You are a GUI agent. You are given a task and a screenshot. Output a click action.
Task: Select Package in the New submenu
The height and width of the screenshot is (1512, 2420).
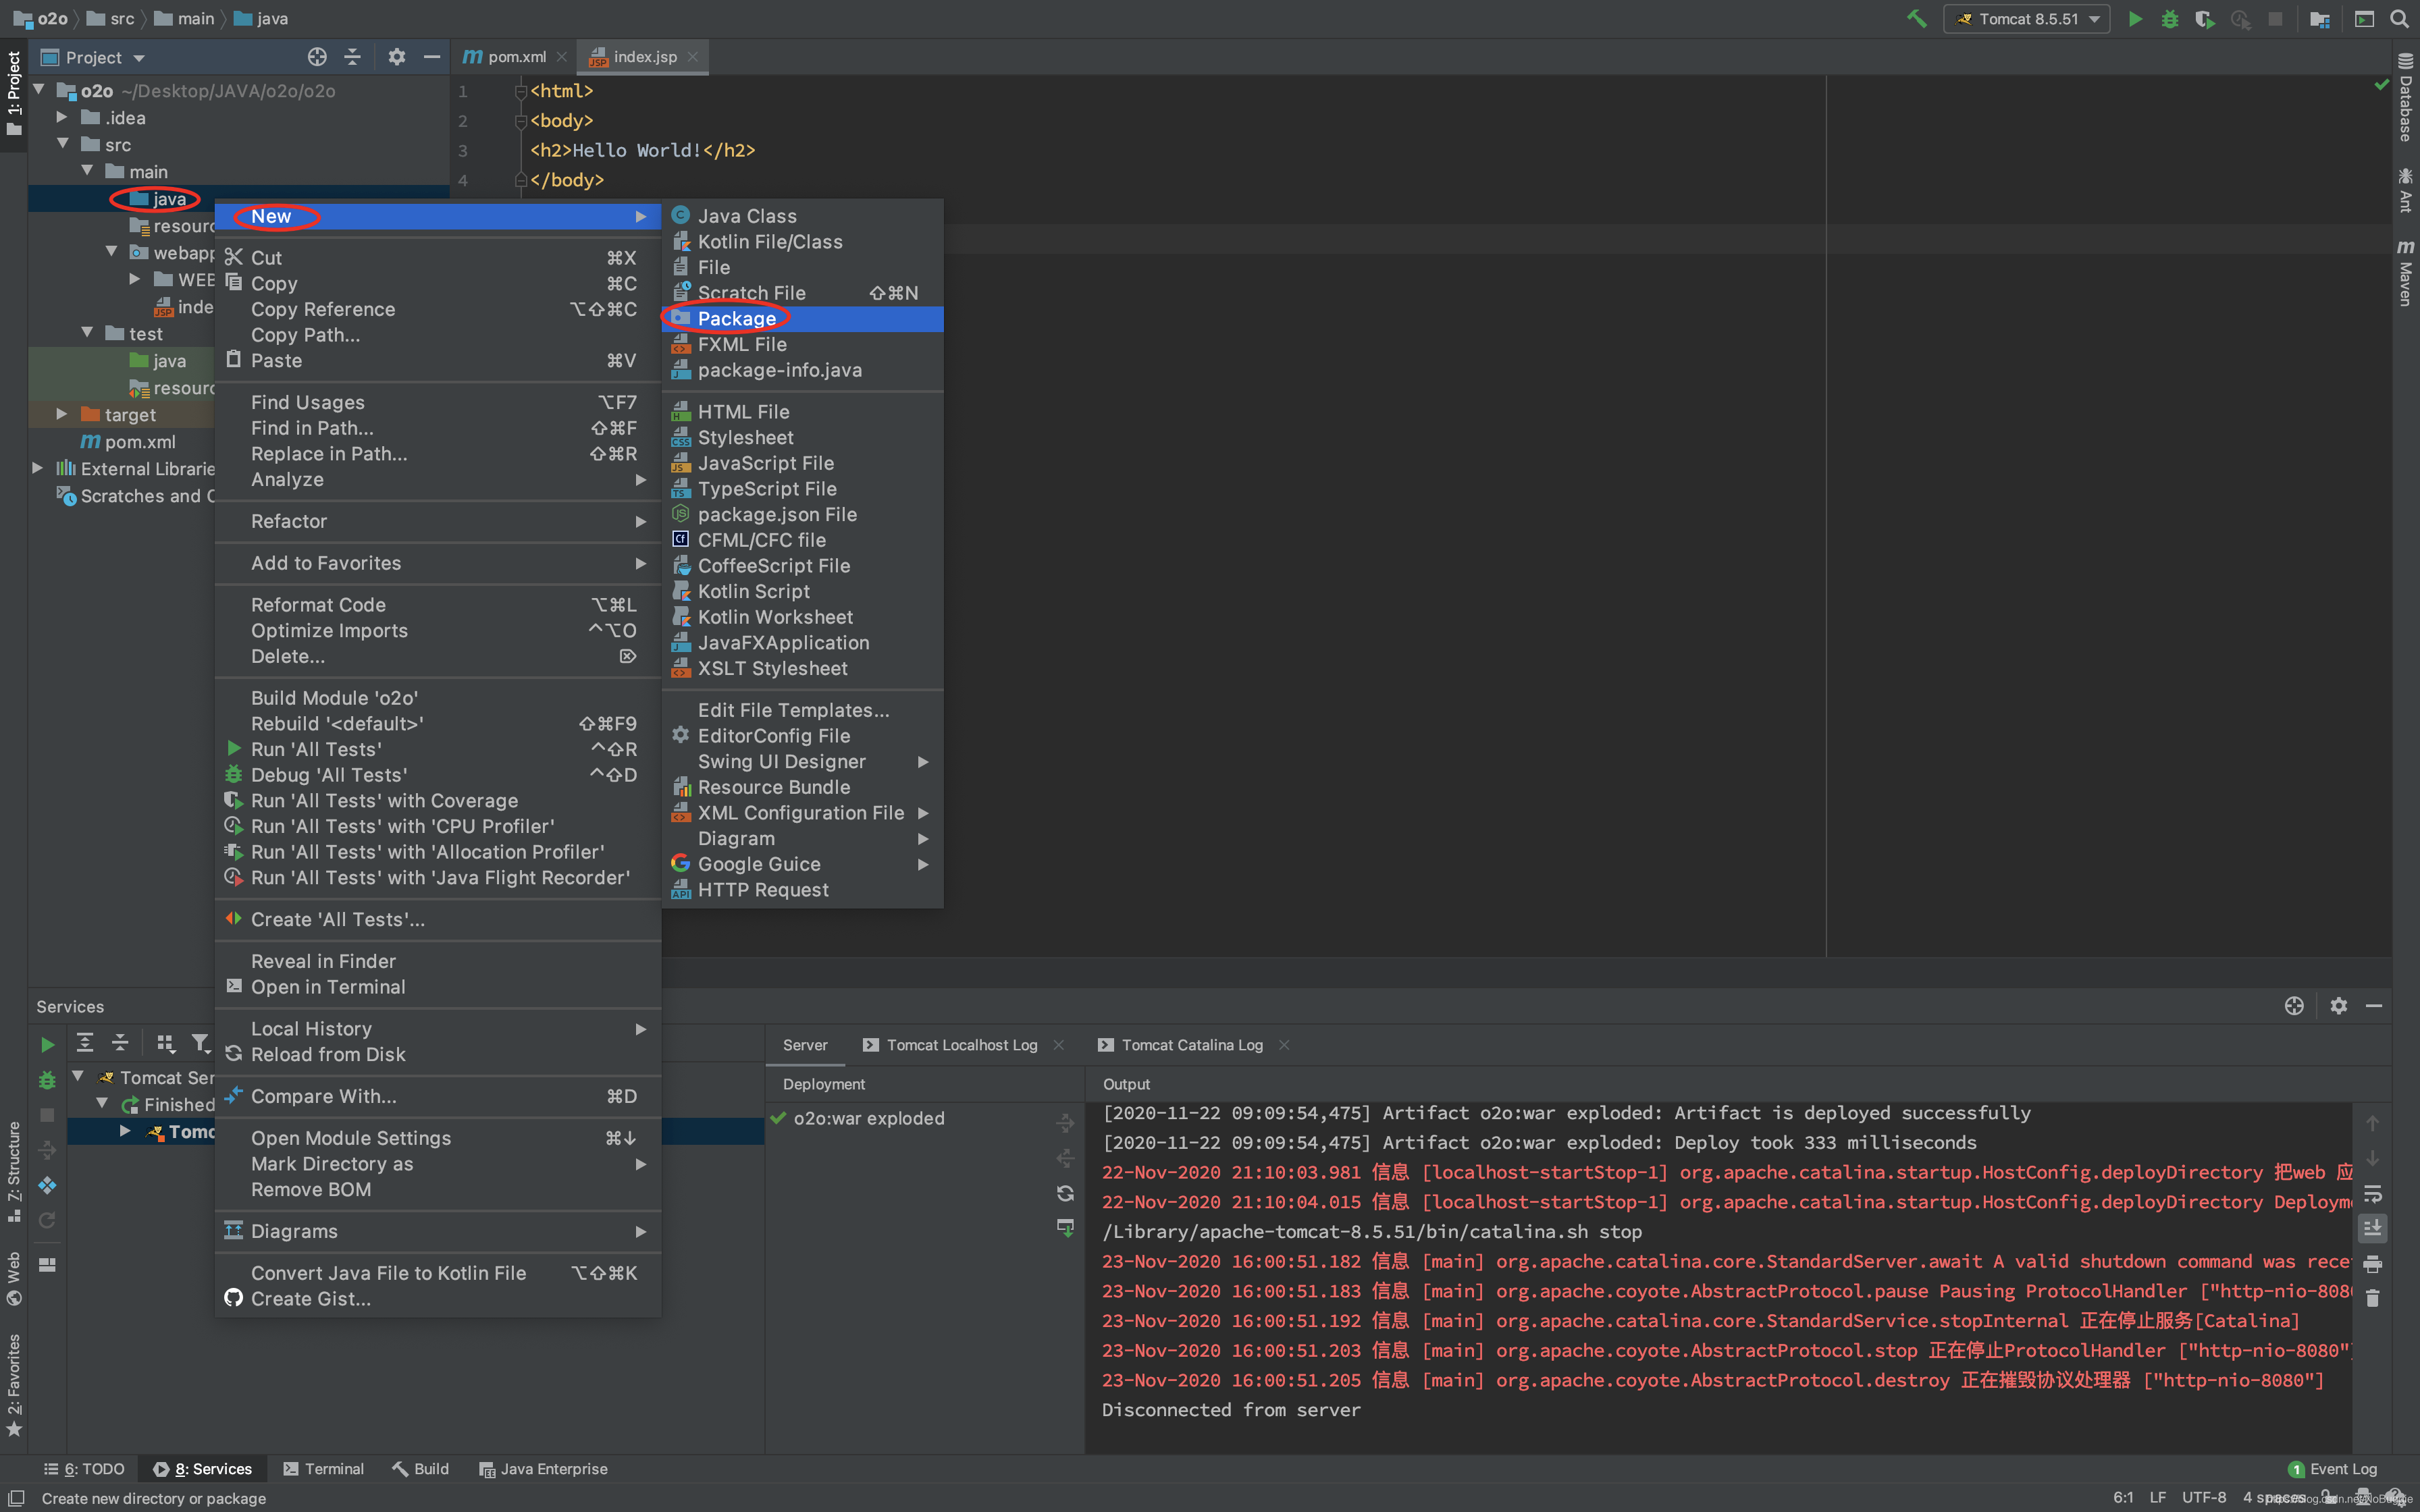tap(736, 318)
